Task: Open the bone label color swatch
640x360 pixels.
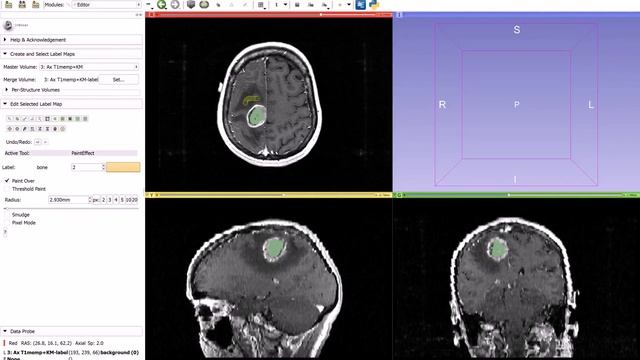Action: [123, 167]
